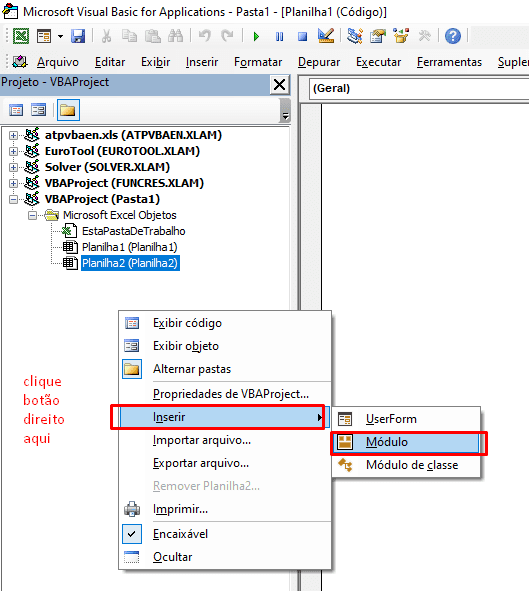This screenshot has height=591, width=529.
Task: Stop execution with Reset icon
Action: click(303, 37)
